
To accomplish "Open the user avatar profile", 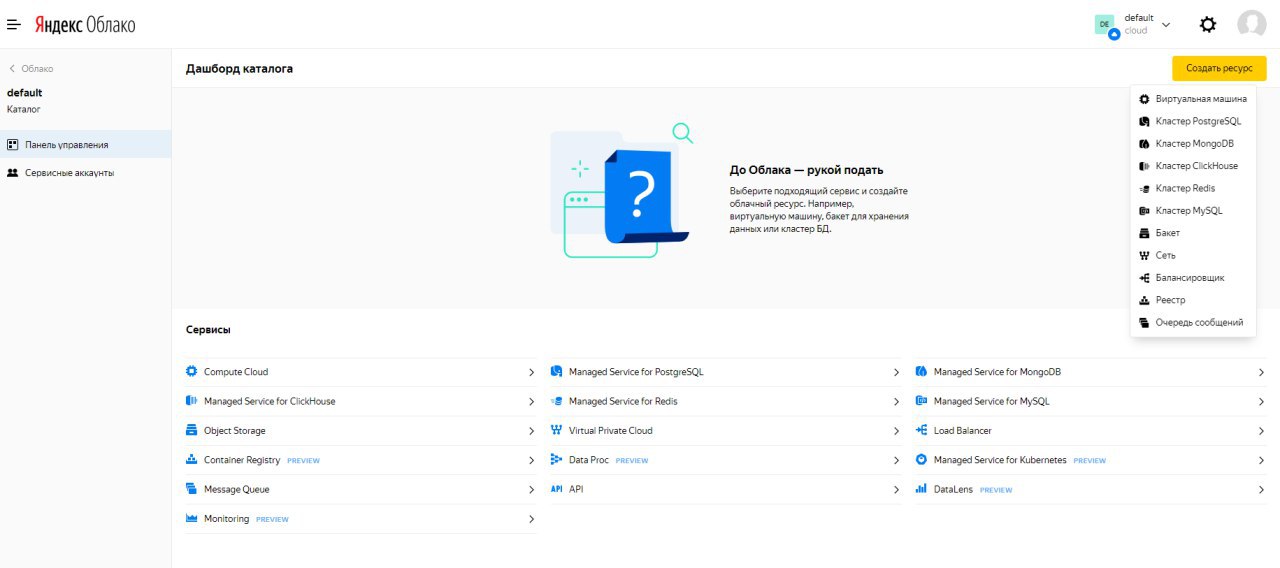I will tap(1251, 24).
